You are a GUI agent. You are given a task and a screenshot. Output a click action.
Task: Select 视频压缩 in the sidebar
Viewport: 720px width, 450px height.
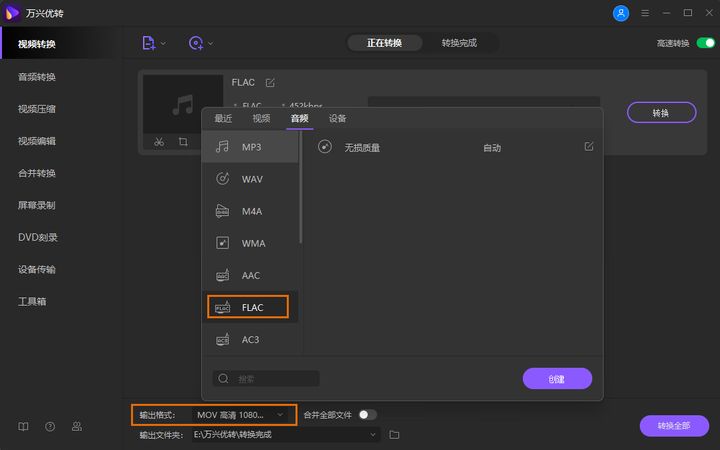click(37, 109)
